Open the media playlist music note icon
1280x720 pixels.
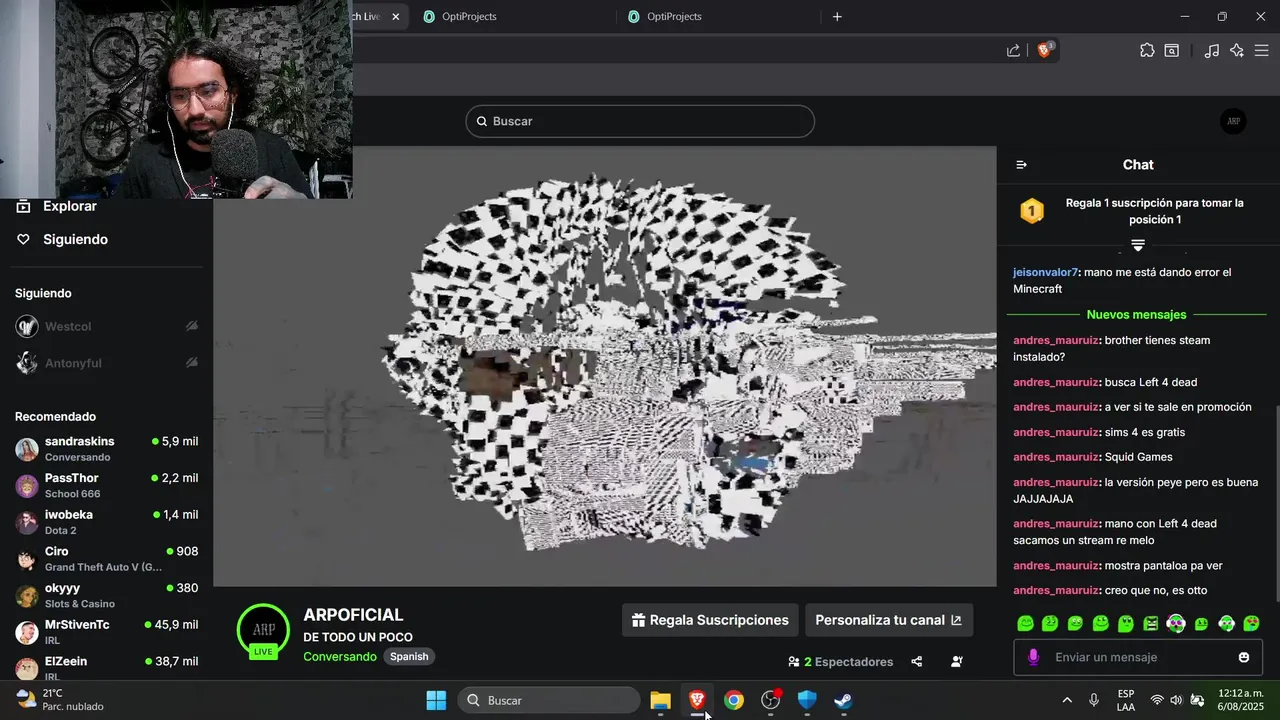point(1212,50)
